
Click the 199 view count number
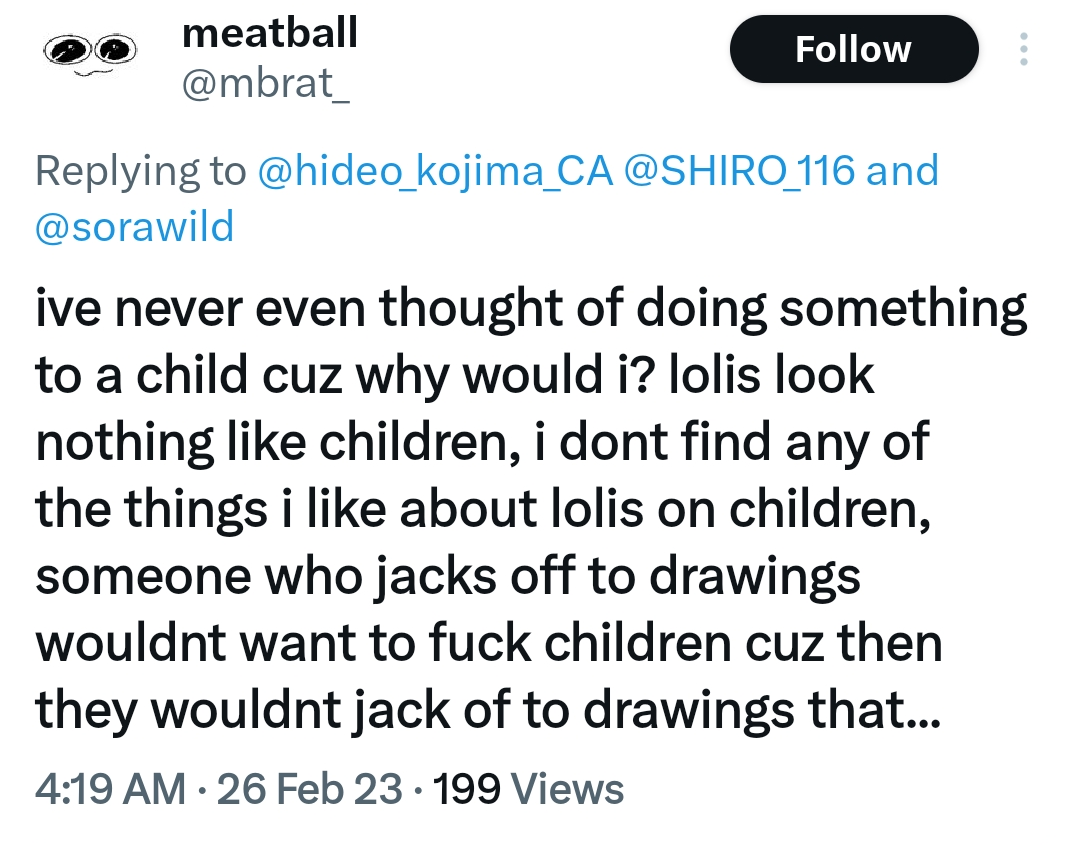(x=466, y=788)
